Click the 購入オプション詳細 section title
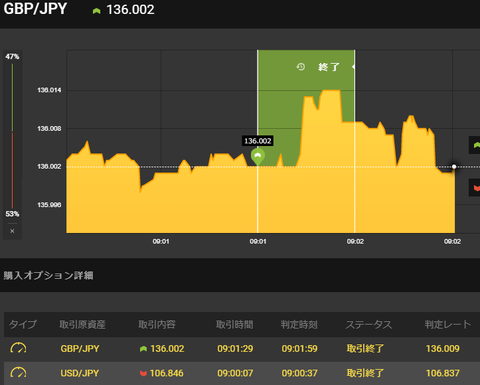 tap(48, 276)
